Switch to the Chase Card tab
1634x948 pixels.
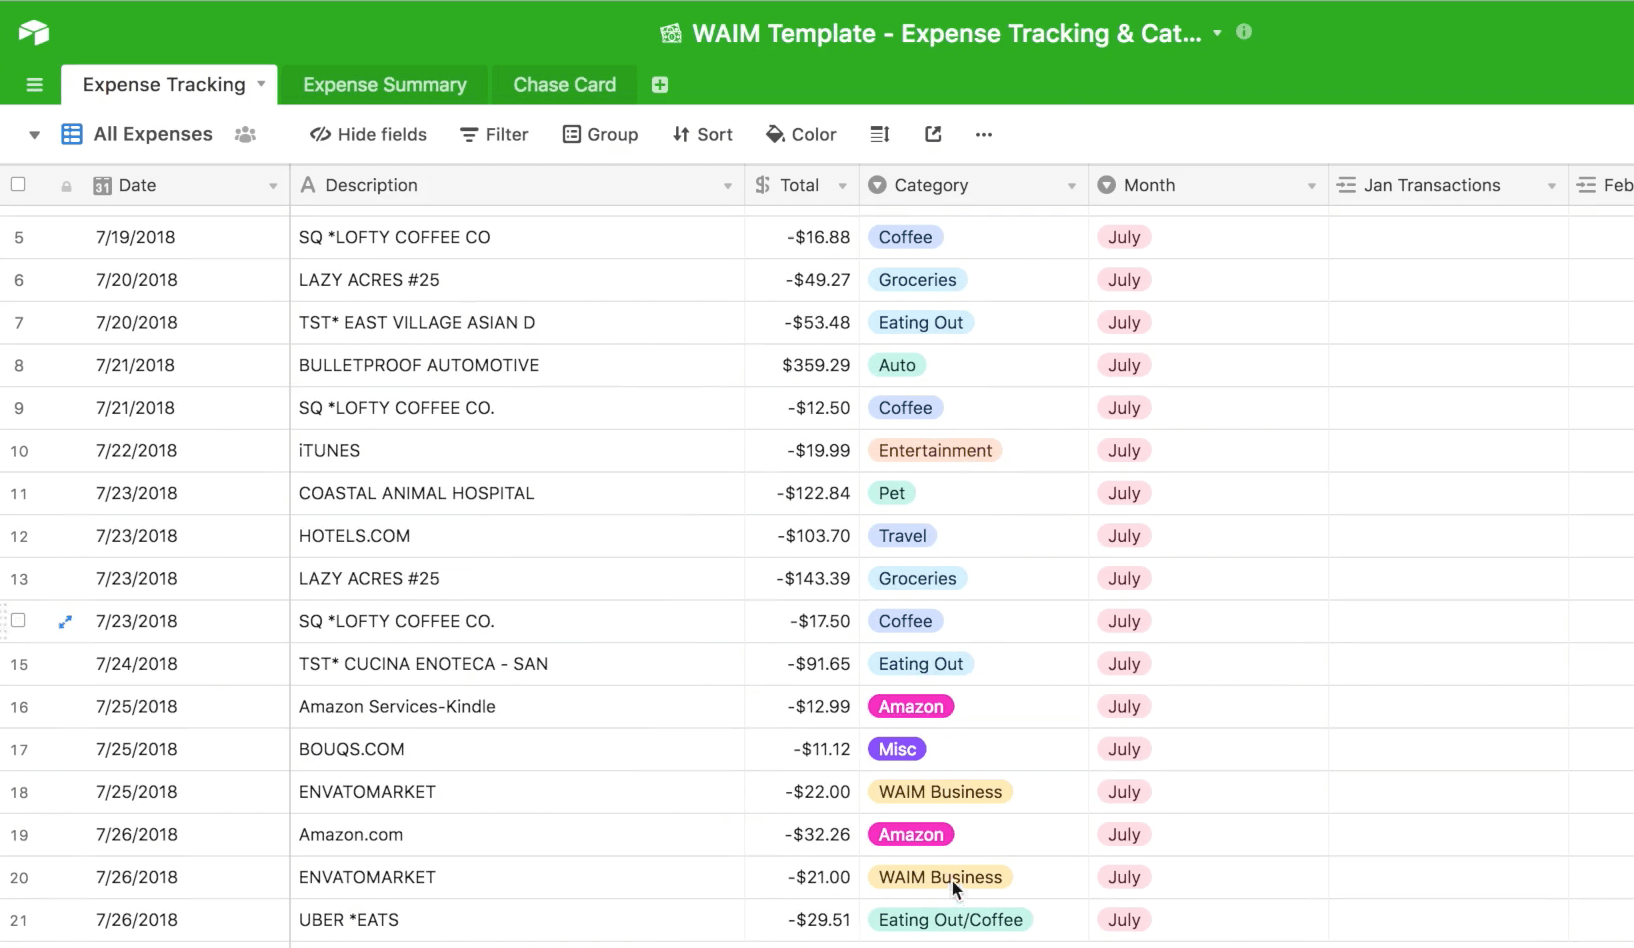tap(564, 85)
